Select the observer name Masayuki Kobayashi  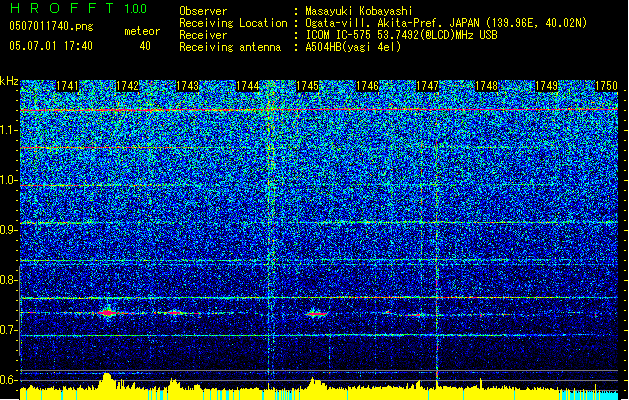point(359,11)
